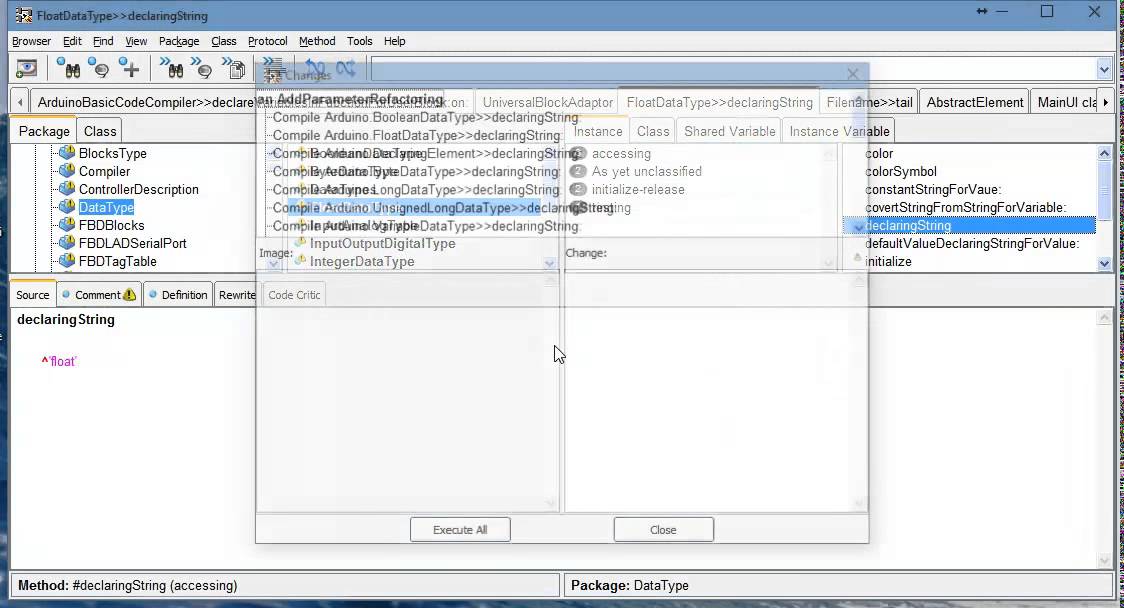The width and height of the screenshot is (1124, 608).
Task: Click the InputOutputDigitalType class icon
Action: 301,242
